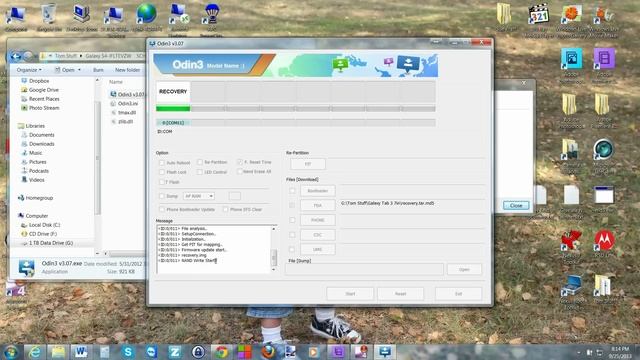Enable the Nand Erase All checkbox

[x=240, y=172]
